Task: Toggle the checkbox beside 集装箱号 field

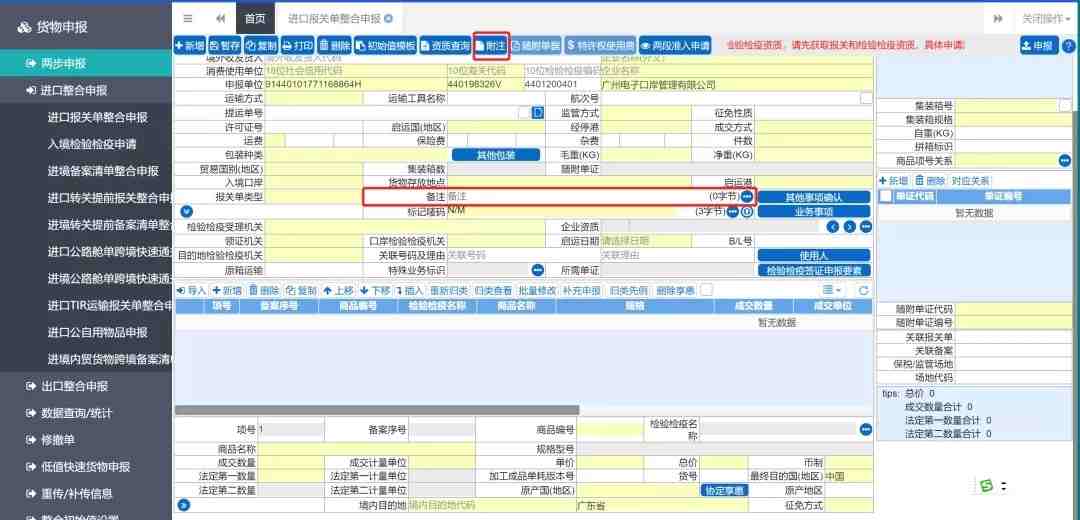Action: [1065, 105]
